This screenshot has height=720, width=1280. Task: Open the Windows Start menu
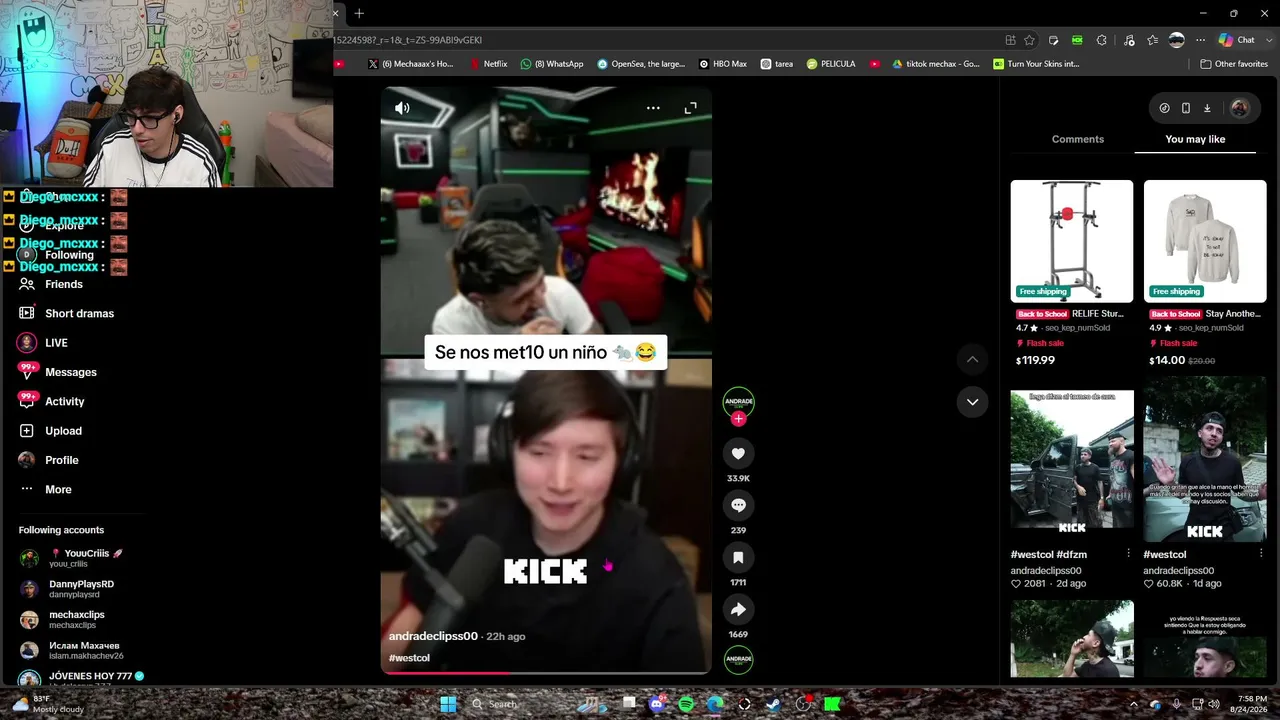coord(448,704)
